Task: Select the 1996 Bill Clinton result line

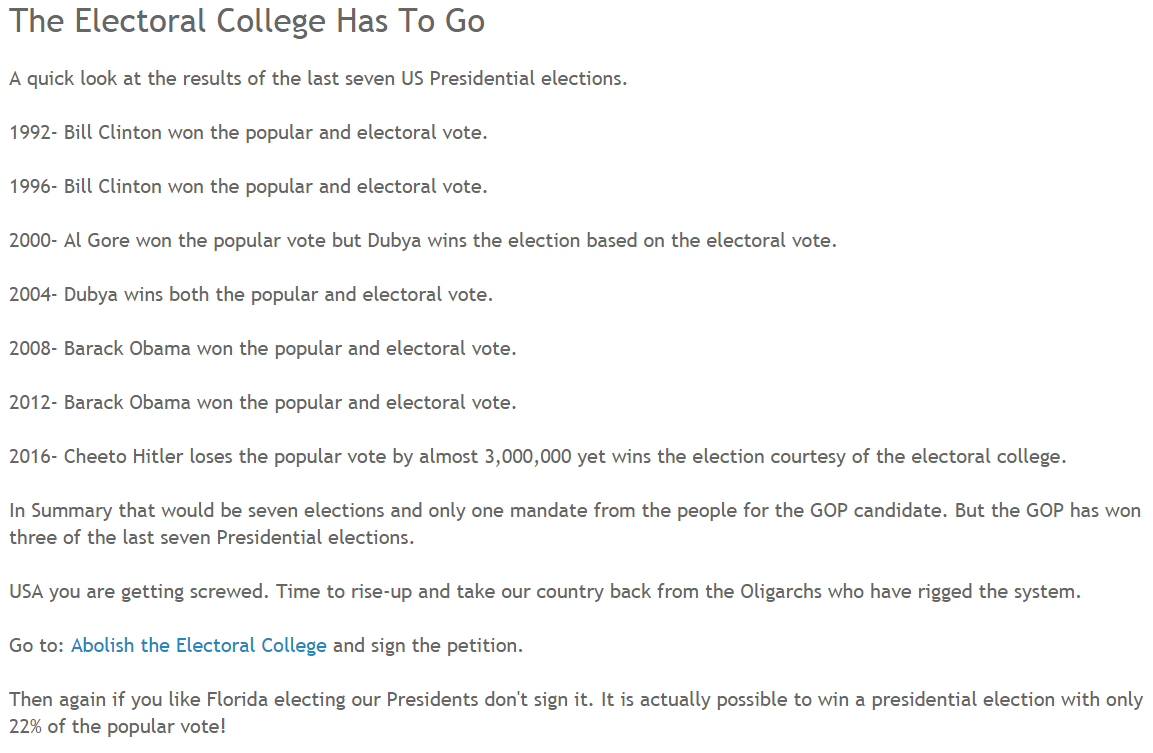Action: point(248,187)
